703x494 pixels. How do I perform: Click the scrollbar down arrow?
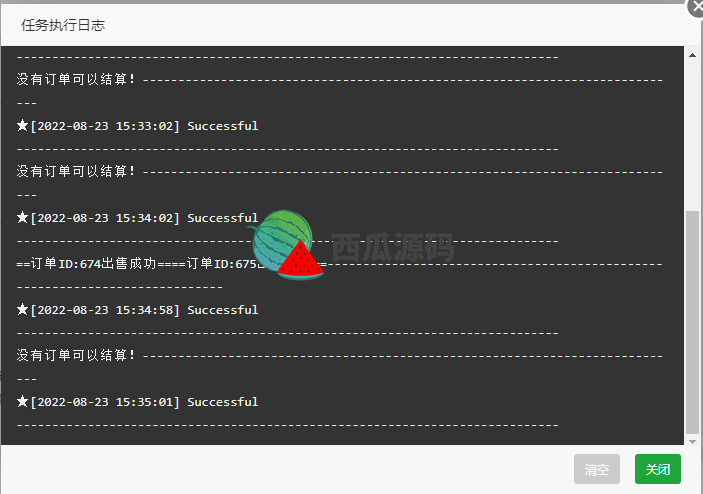coord(692,442)
